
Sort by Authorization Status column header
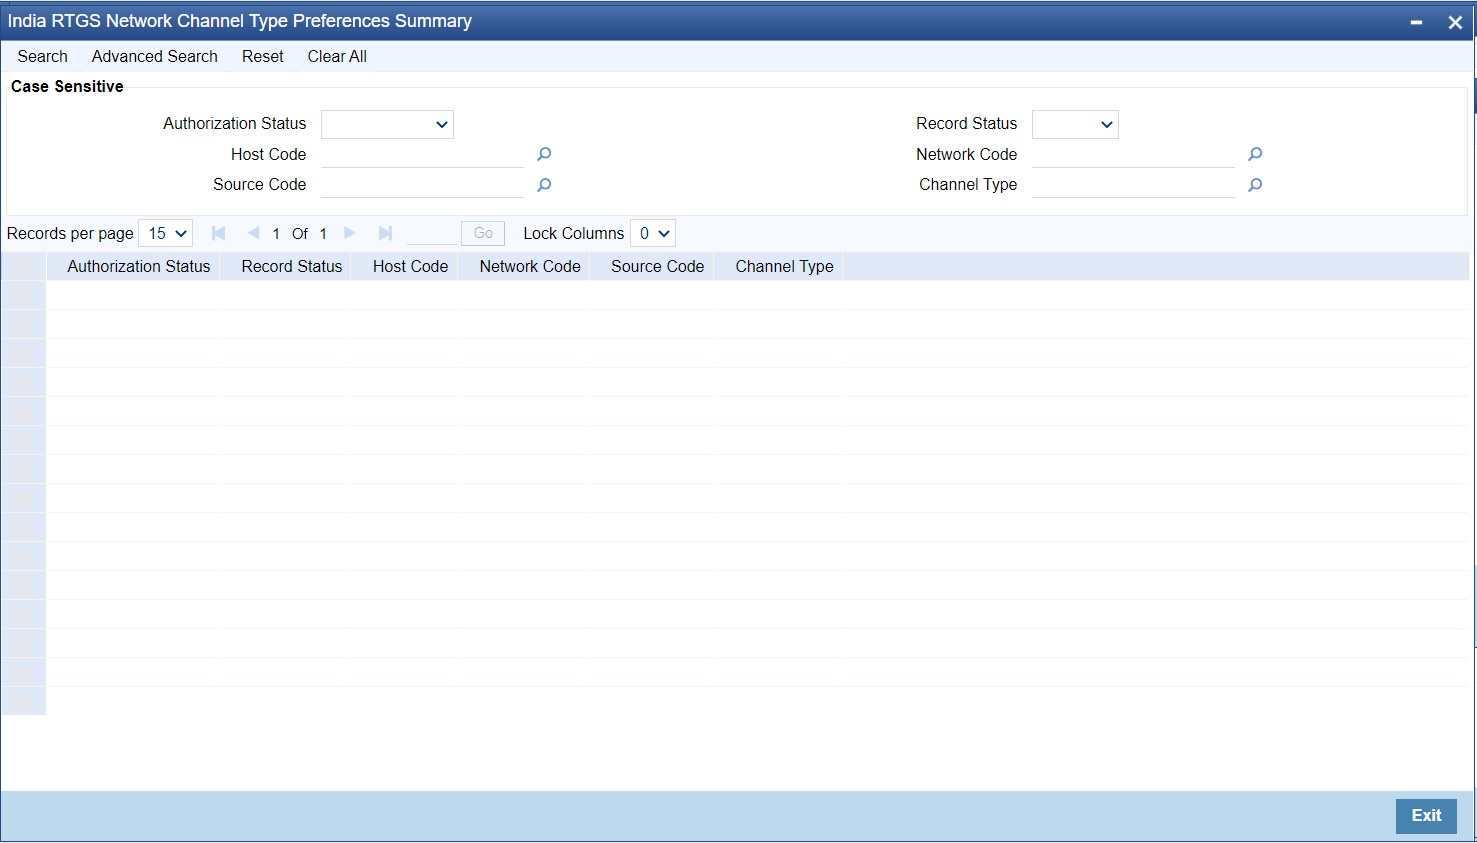[139, 267]
